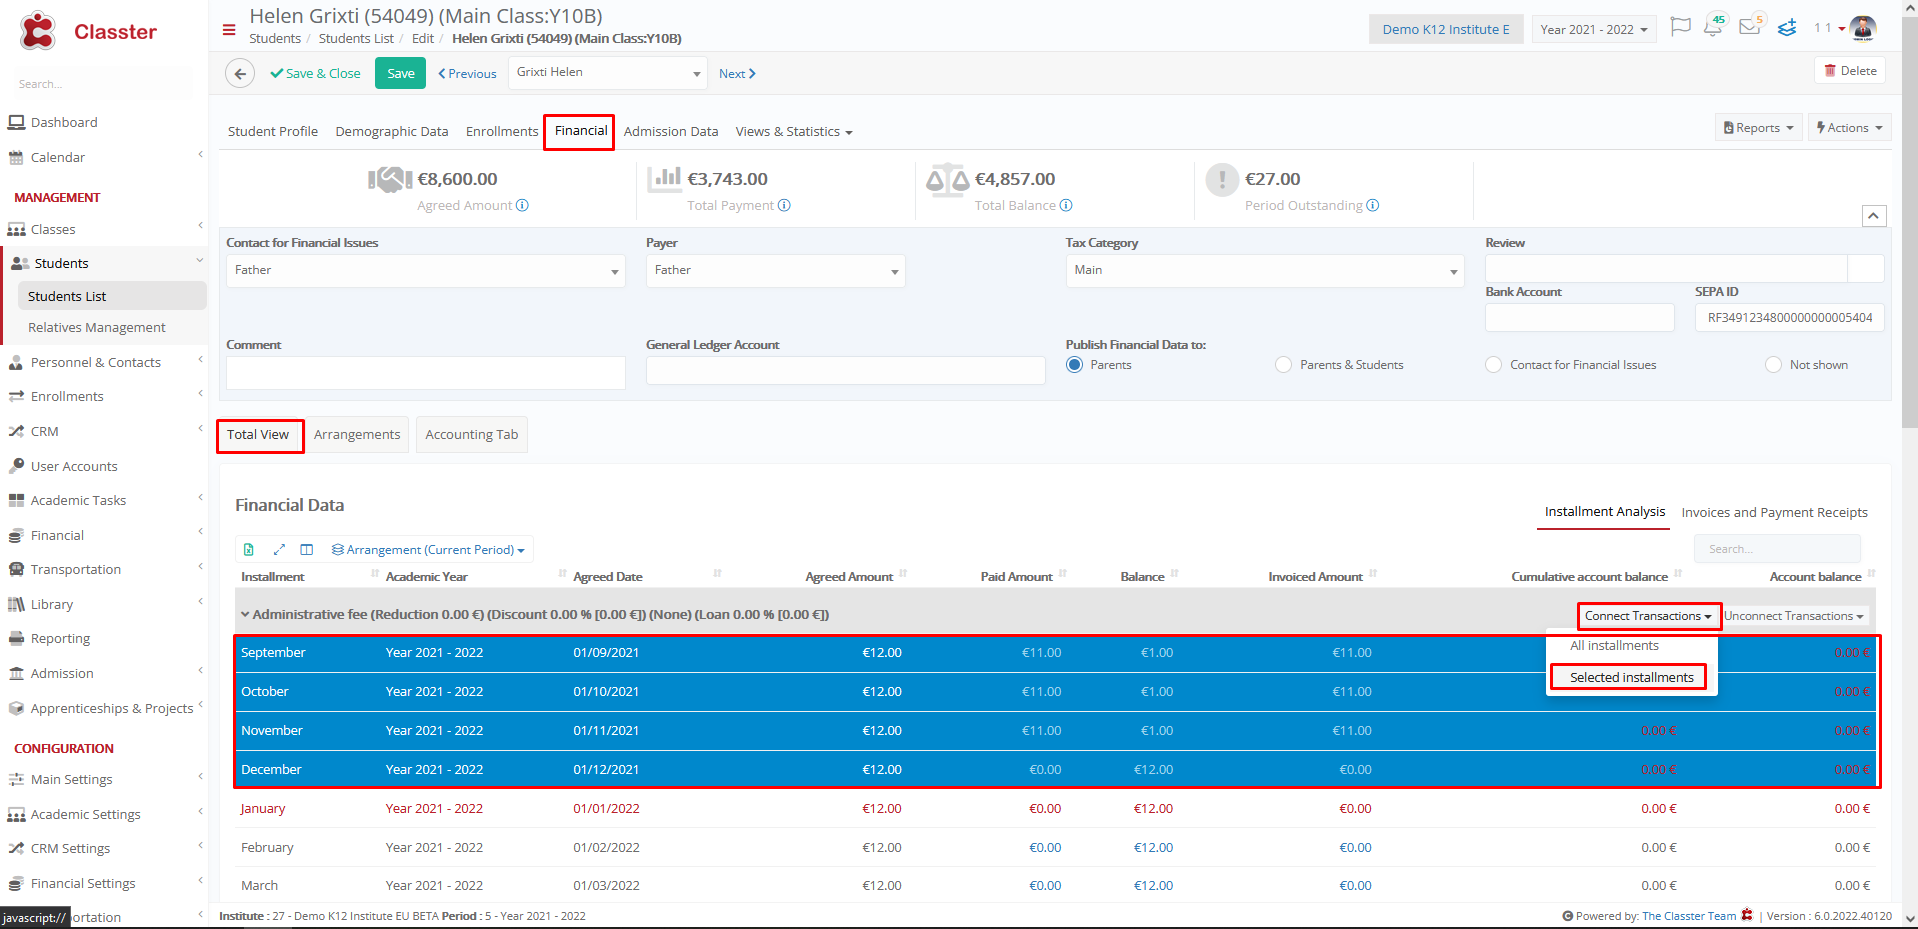The width and height of the screenshot is (1918, 929).
Task: Open the Tax Category dropdown
Action: 1265,270
